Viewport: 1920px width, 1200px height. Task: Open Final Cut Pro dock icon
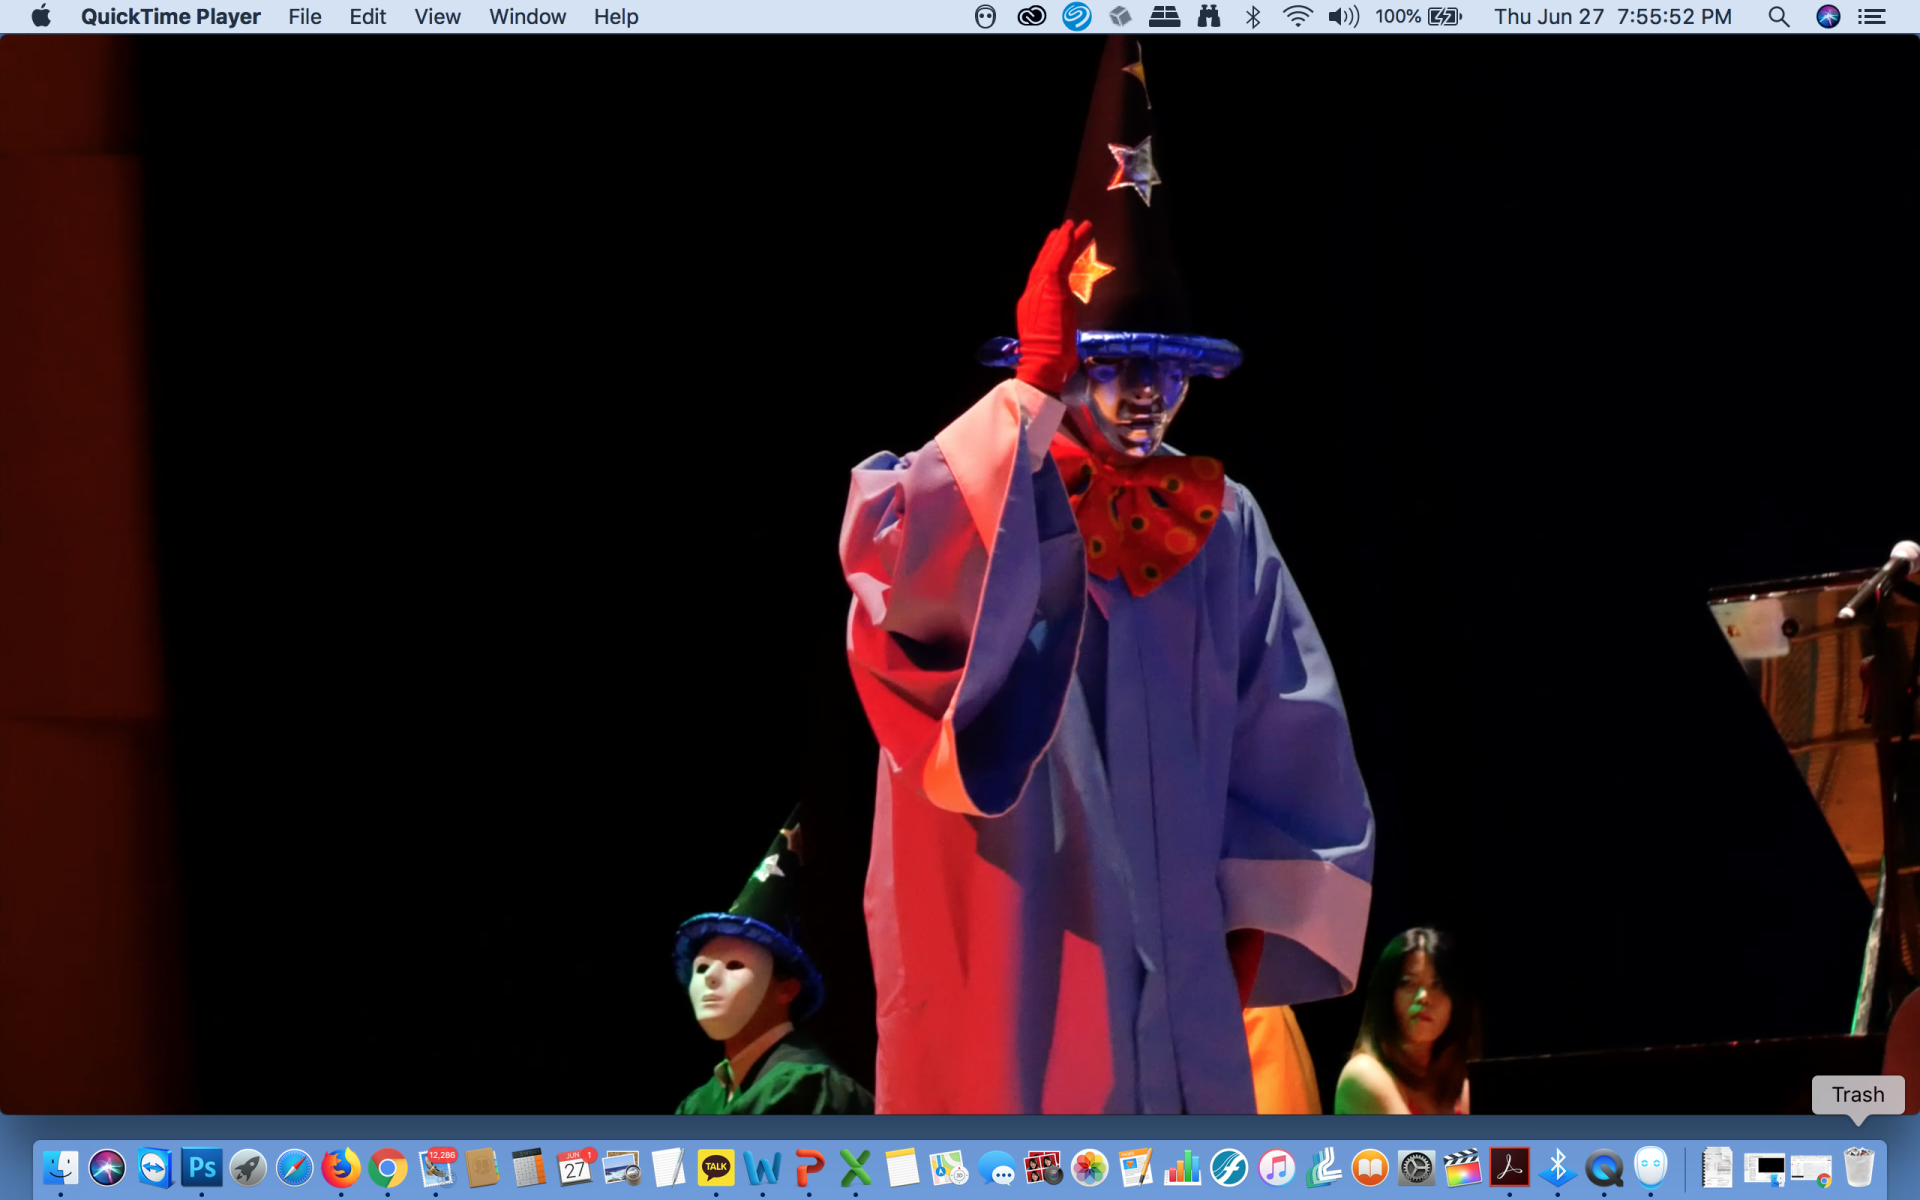(x=1462, y=1167)
